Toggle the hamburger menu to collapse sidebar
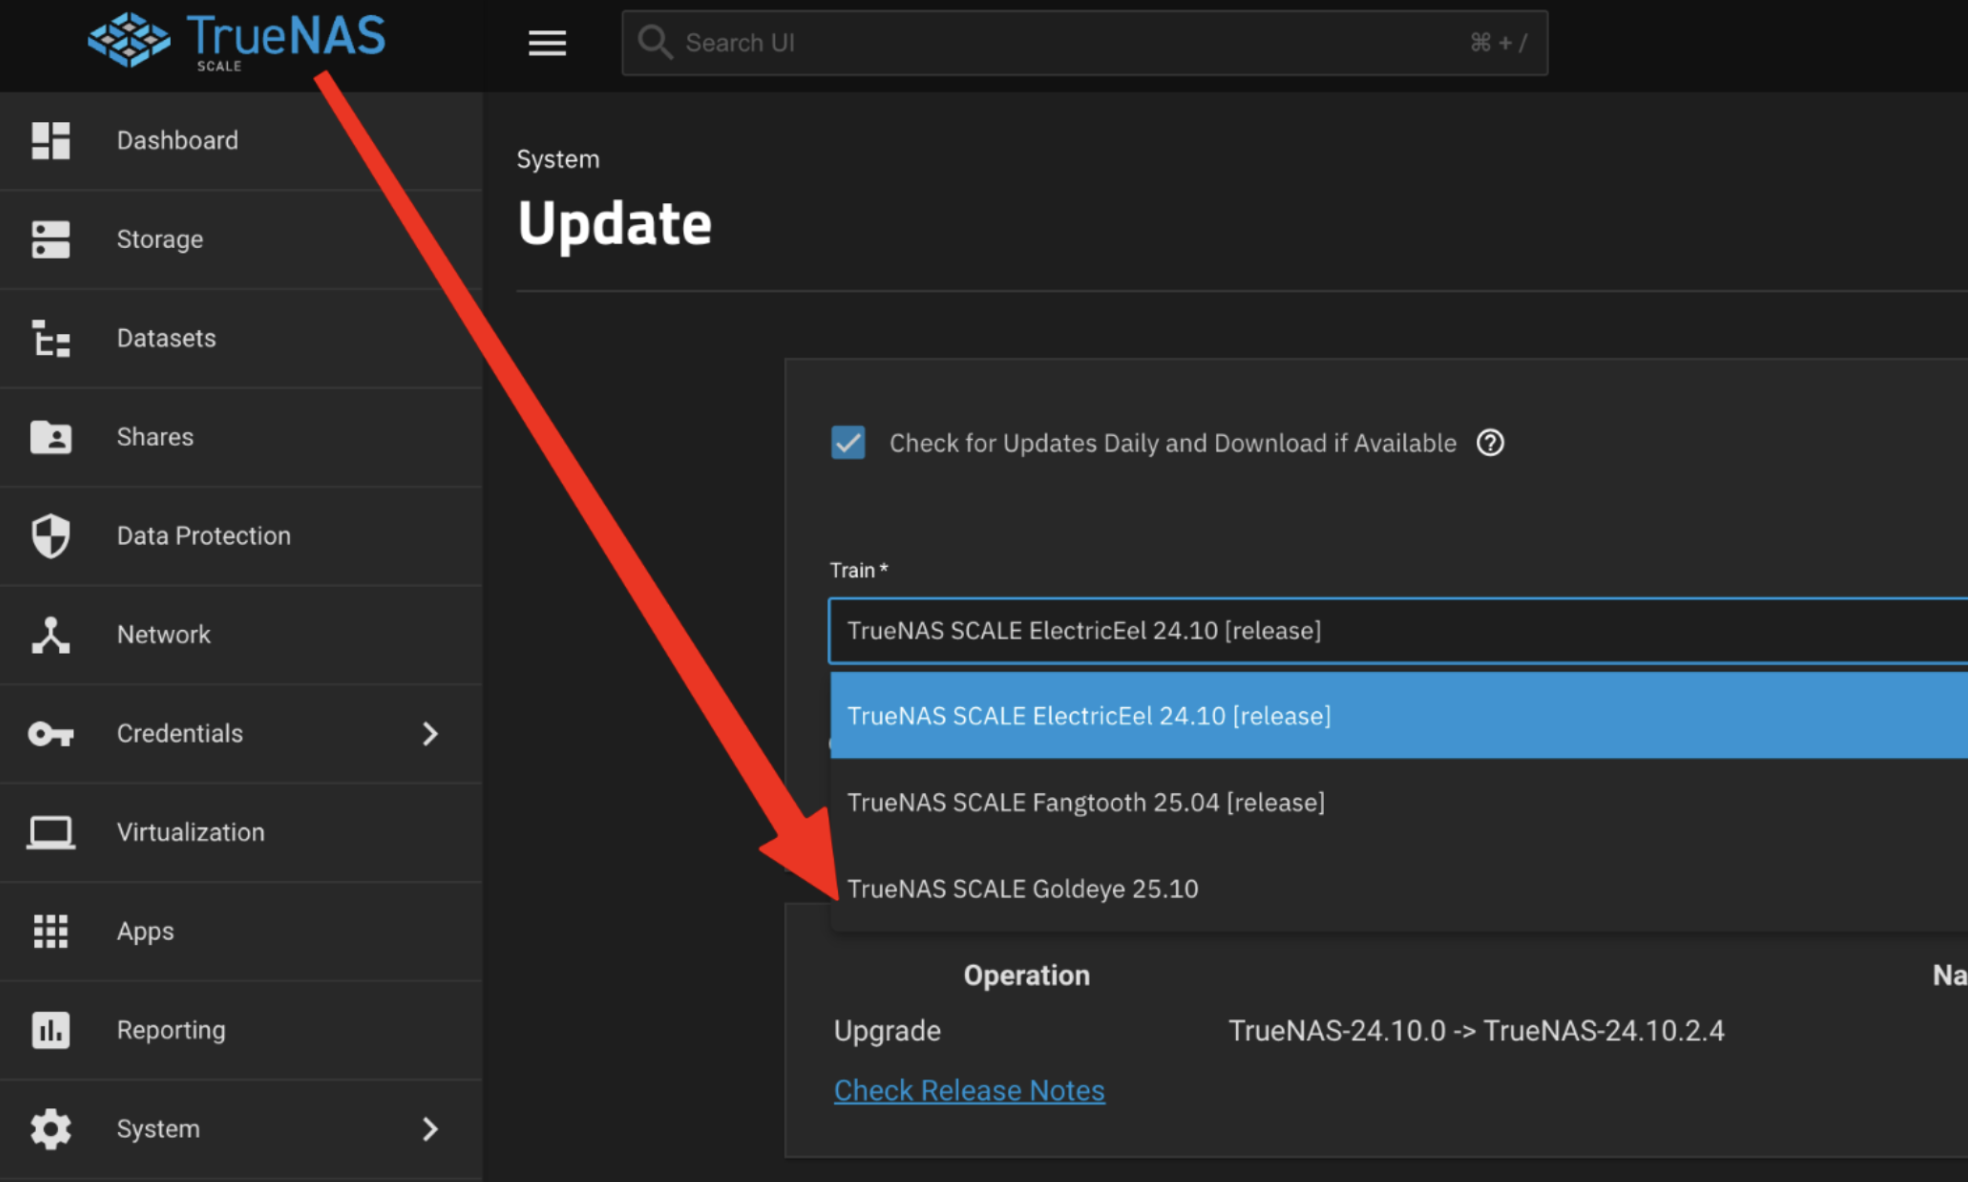This screenshot has height=1182, width=1968. [547, 43]
